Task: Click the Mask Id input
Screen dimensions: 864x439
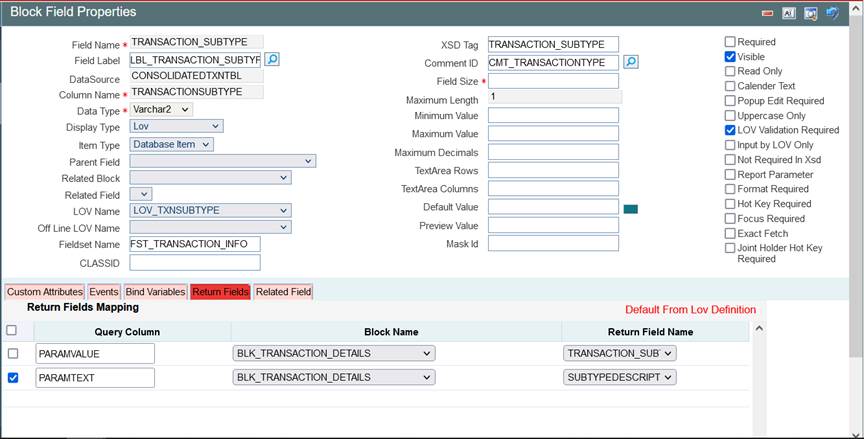Action: tap(553, 243)
